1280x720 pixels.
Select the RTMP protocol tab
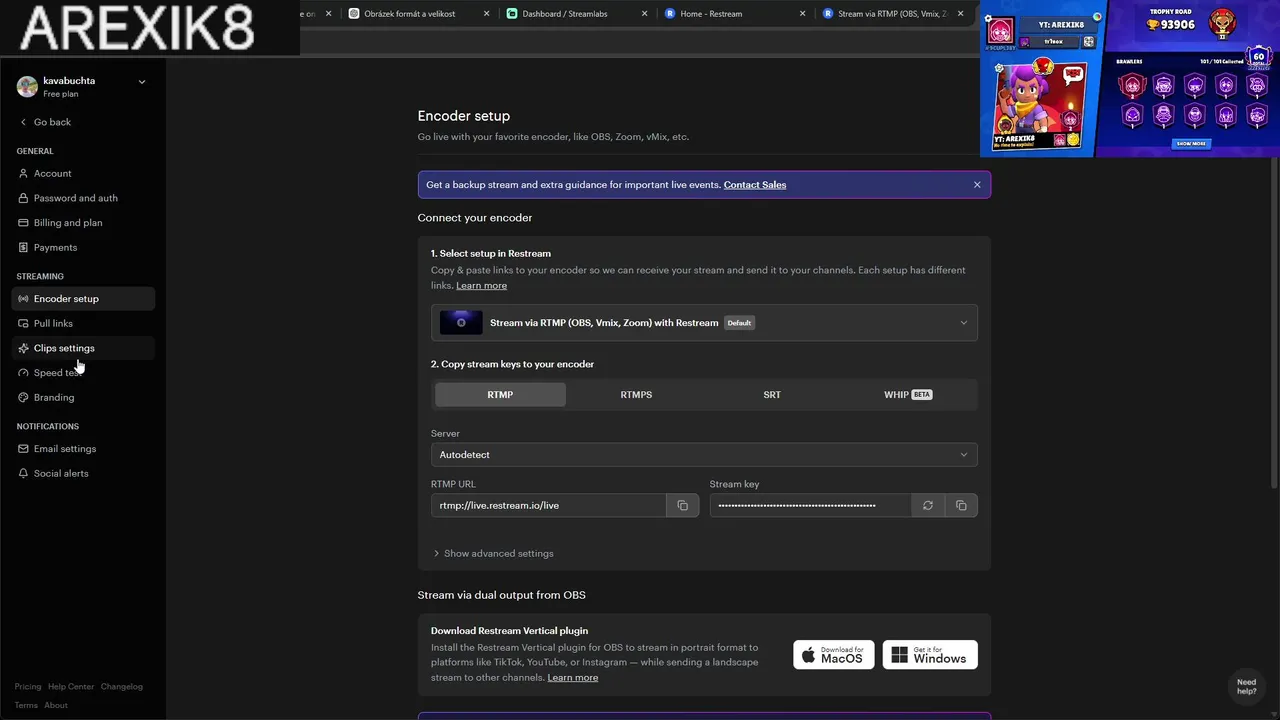click(x=500, y=395)
